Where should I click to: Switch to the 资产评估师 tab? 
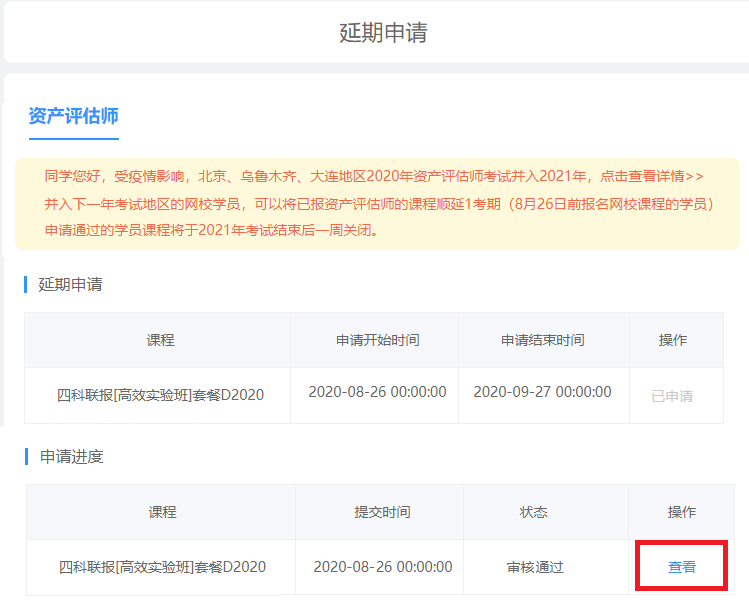coord(74,115)
